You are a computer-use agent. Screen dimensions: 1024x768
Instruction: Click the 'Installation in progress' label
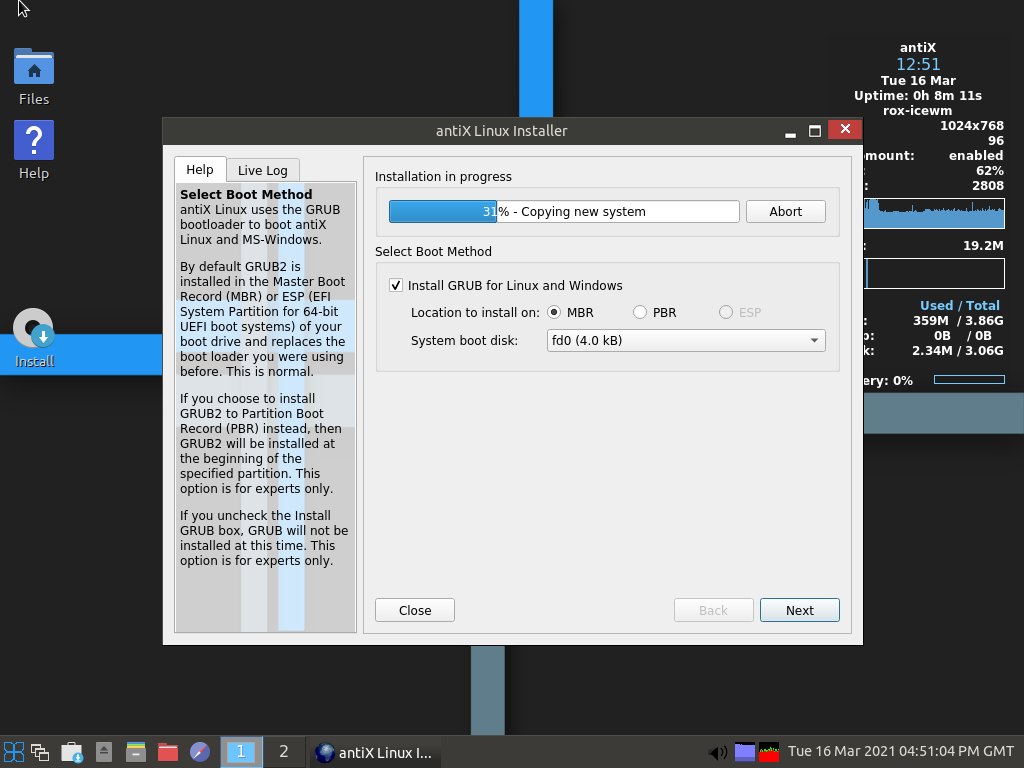(x=443, y=176)
